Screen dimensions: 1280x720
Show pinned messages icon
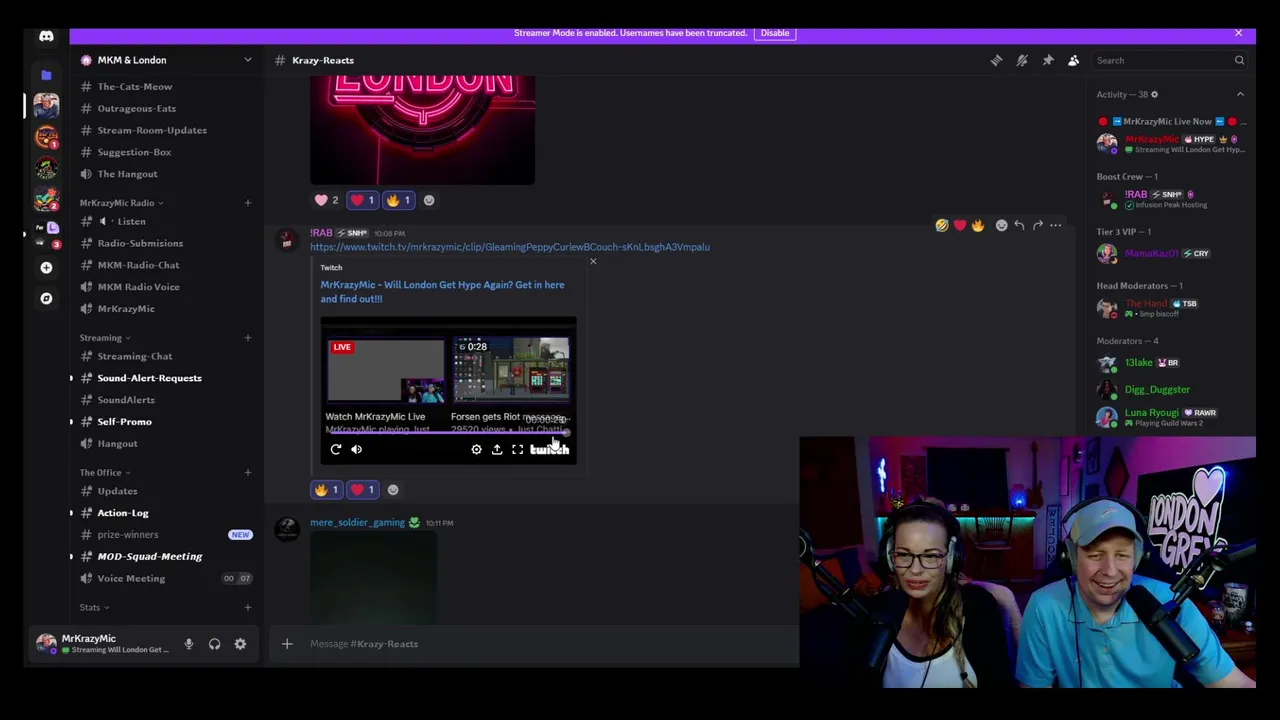point(1048,60)
